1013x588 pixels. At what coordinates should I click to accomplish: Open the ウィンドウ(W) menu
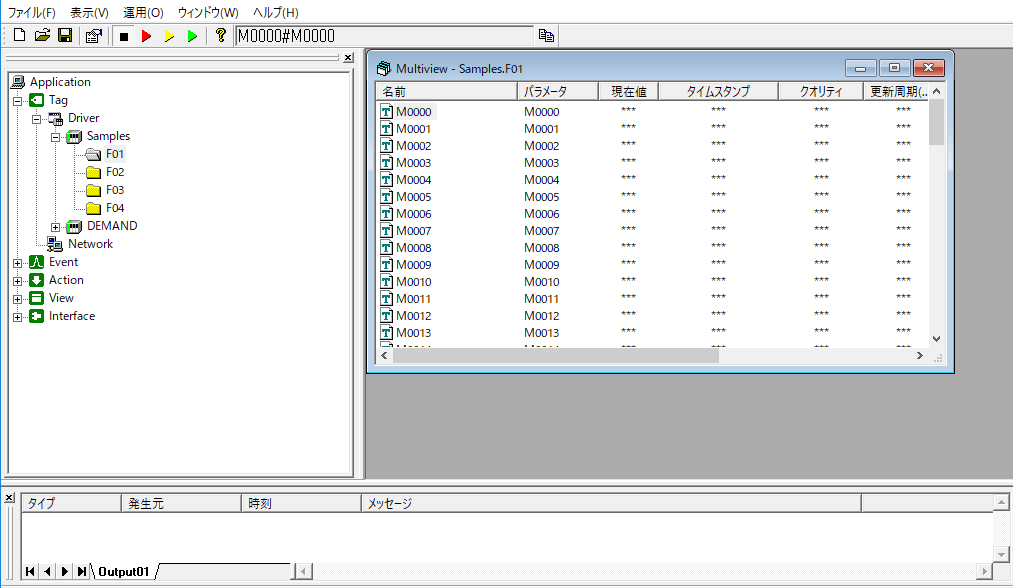(208, 12)
